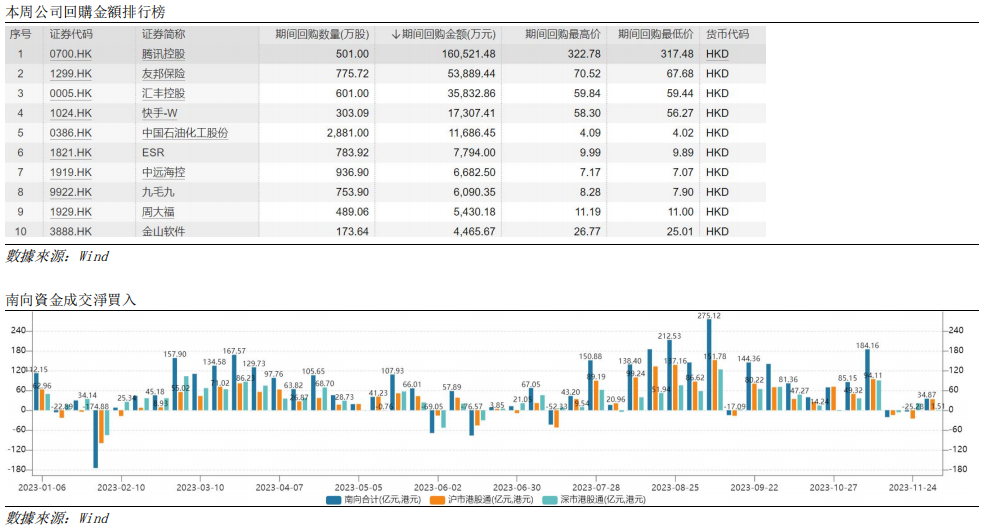Select the 53,889.44 amount cell
Viewport: 984px width, 529px height.
pyautogui.click(x=471, y=73)
